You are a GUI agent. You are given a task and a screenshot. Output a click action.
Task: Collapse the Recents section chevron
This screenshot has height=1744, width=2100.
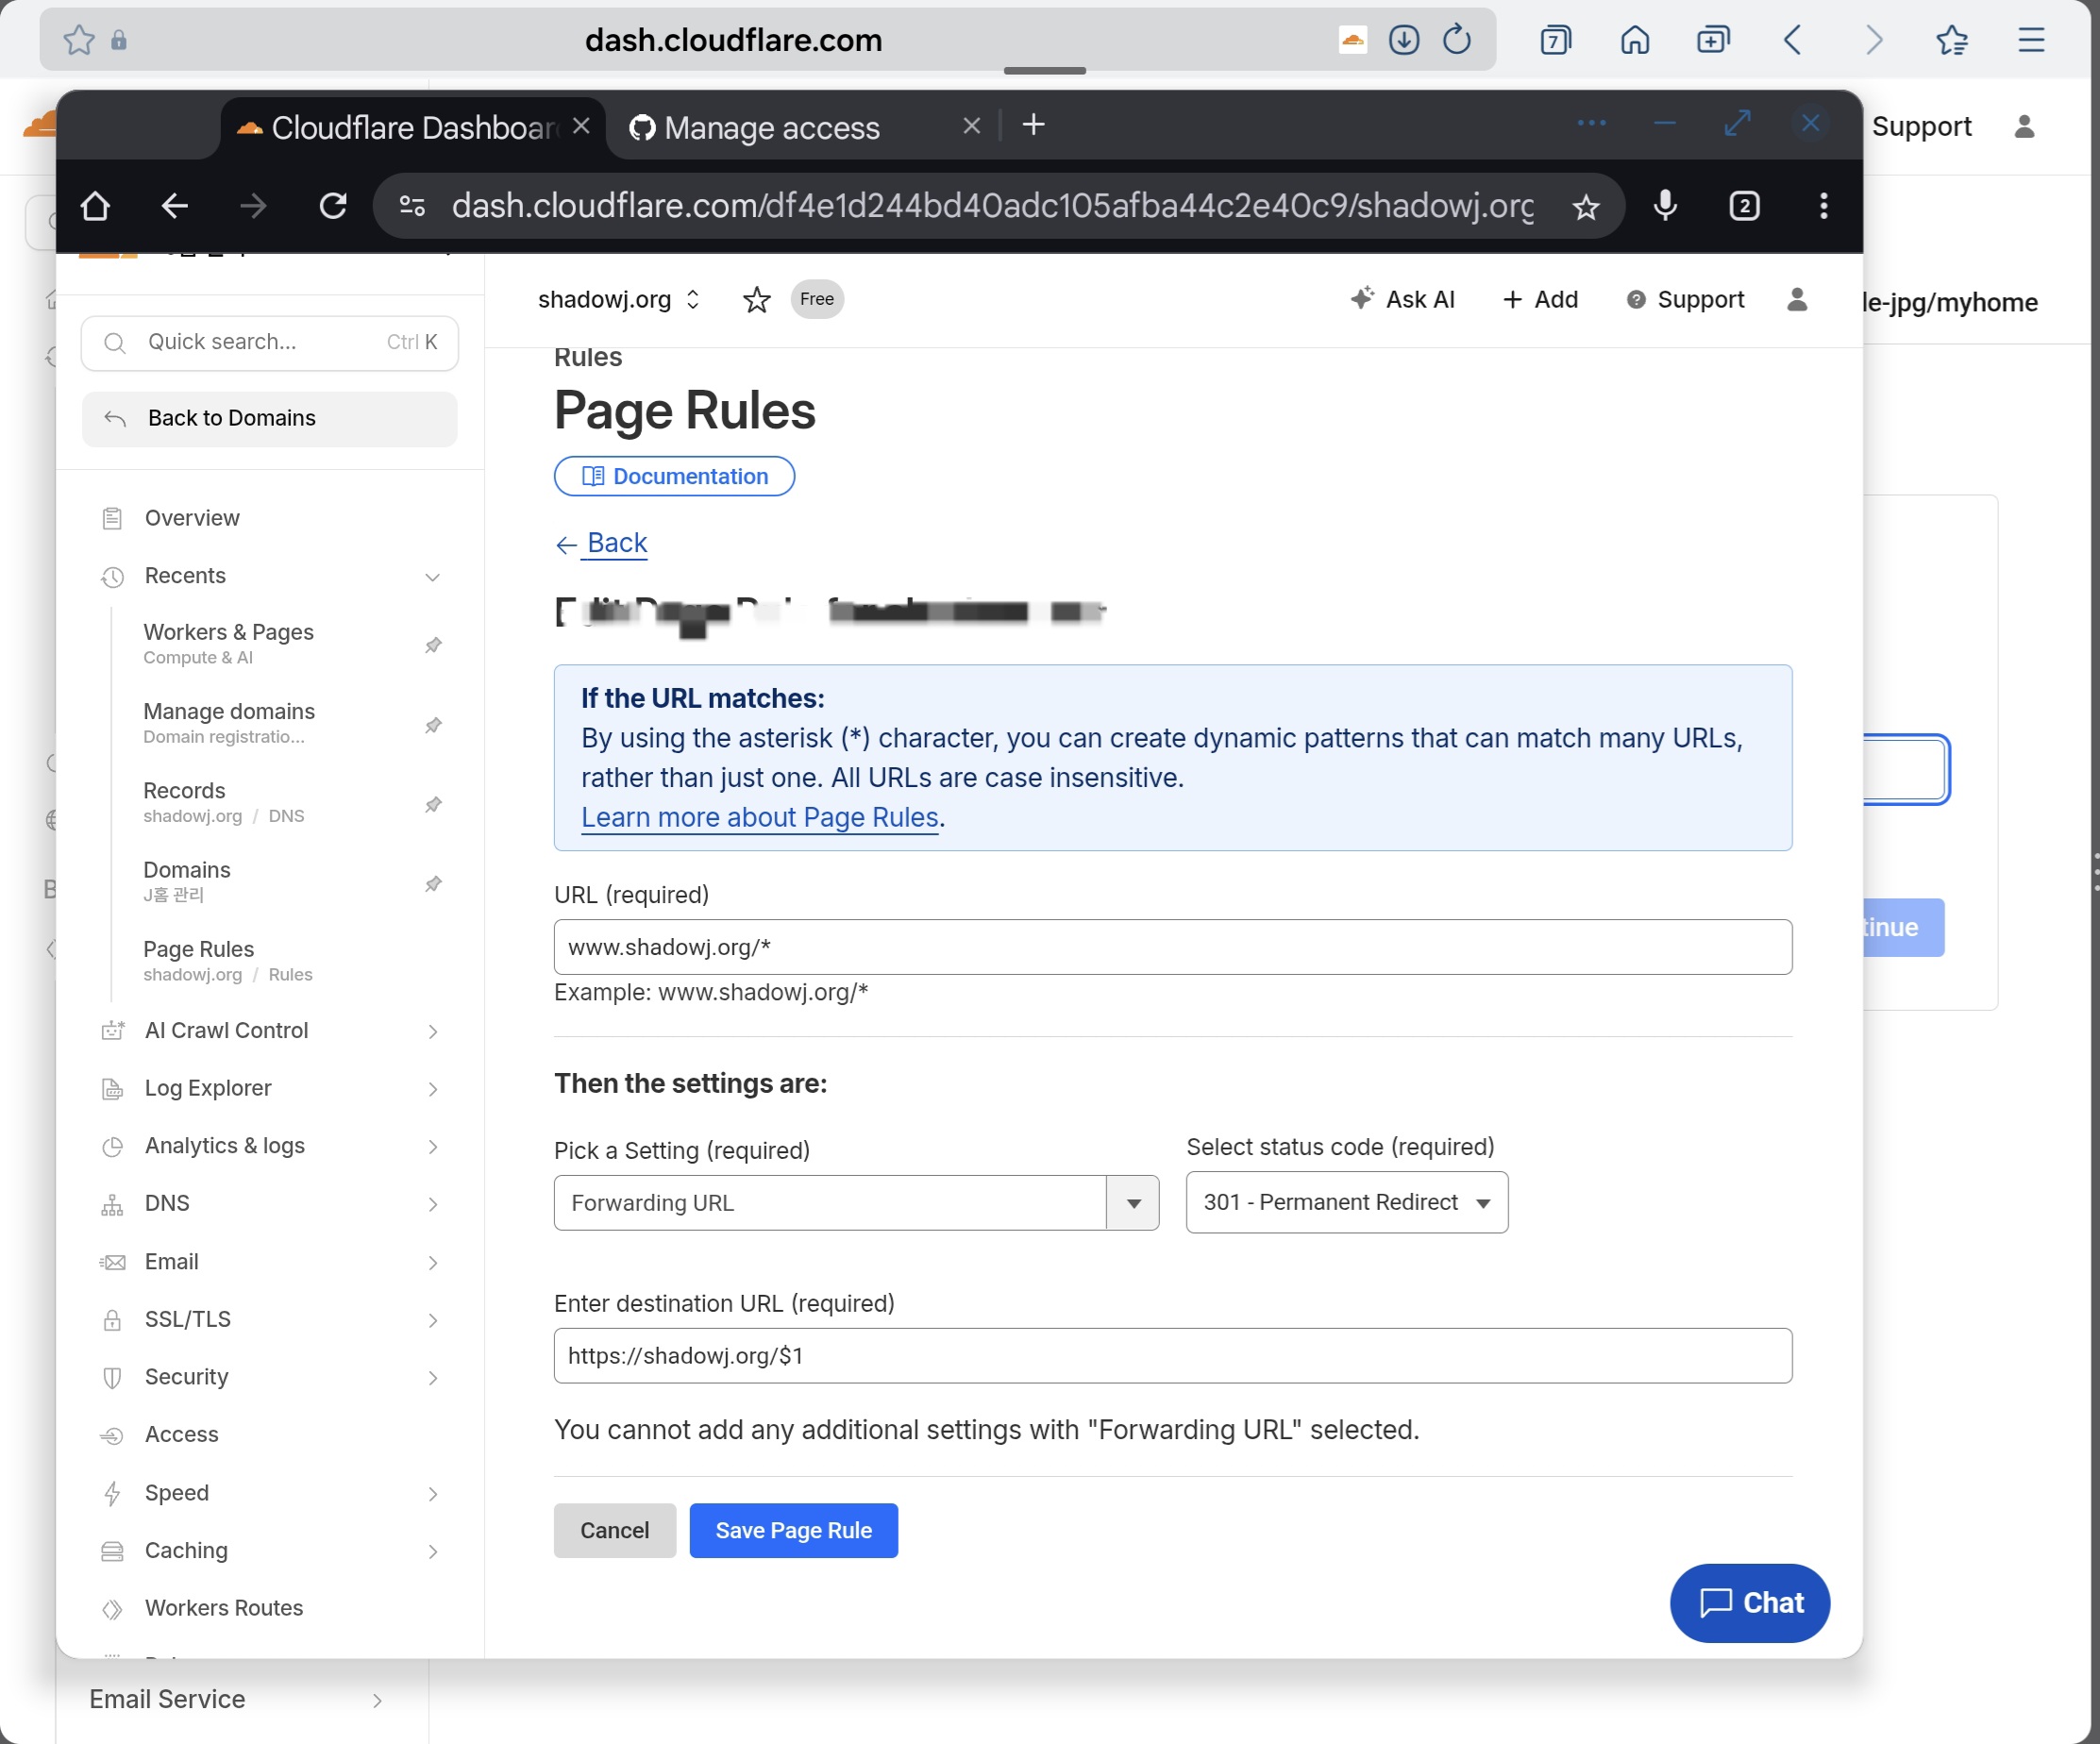432,577
